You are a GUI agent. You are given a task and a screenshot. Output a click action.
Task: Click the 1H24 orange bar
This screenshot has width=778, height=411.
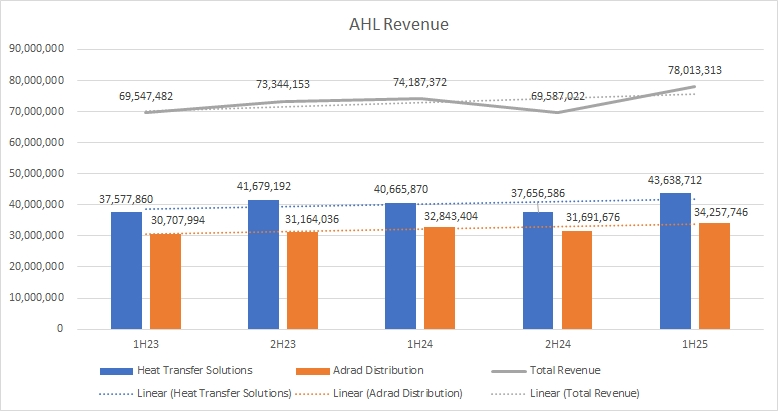point(439,278)
